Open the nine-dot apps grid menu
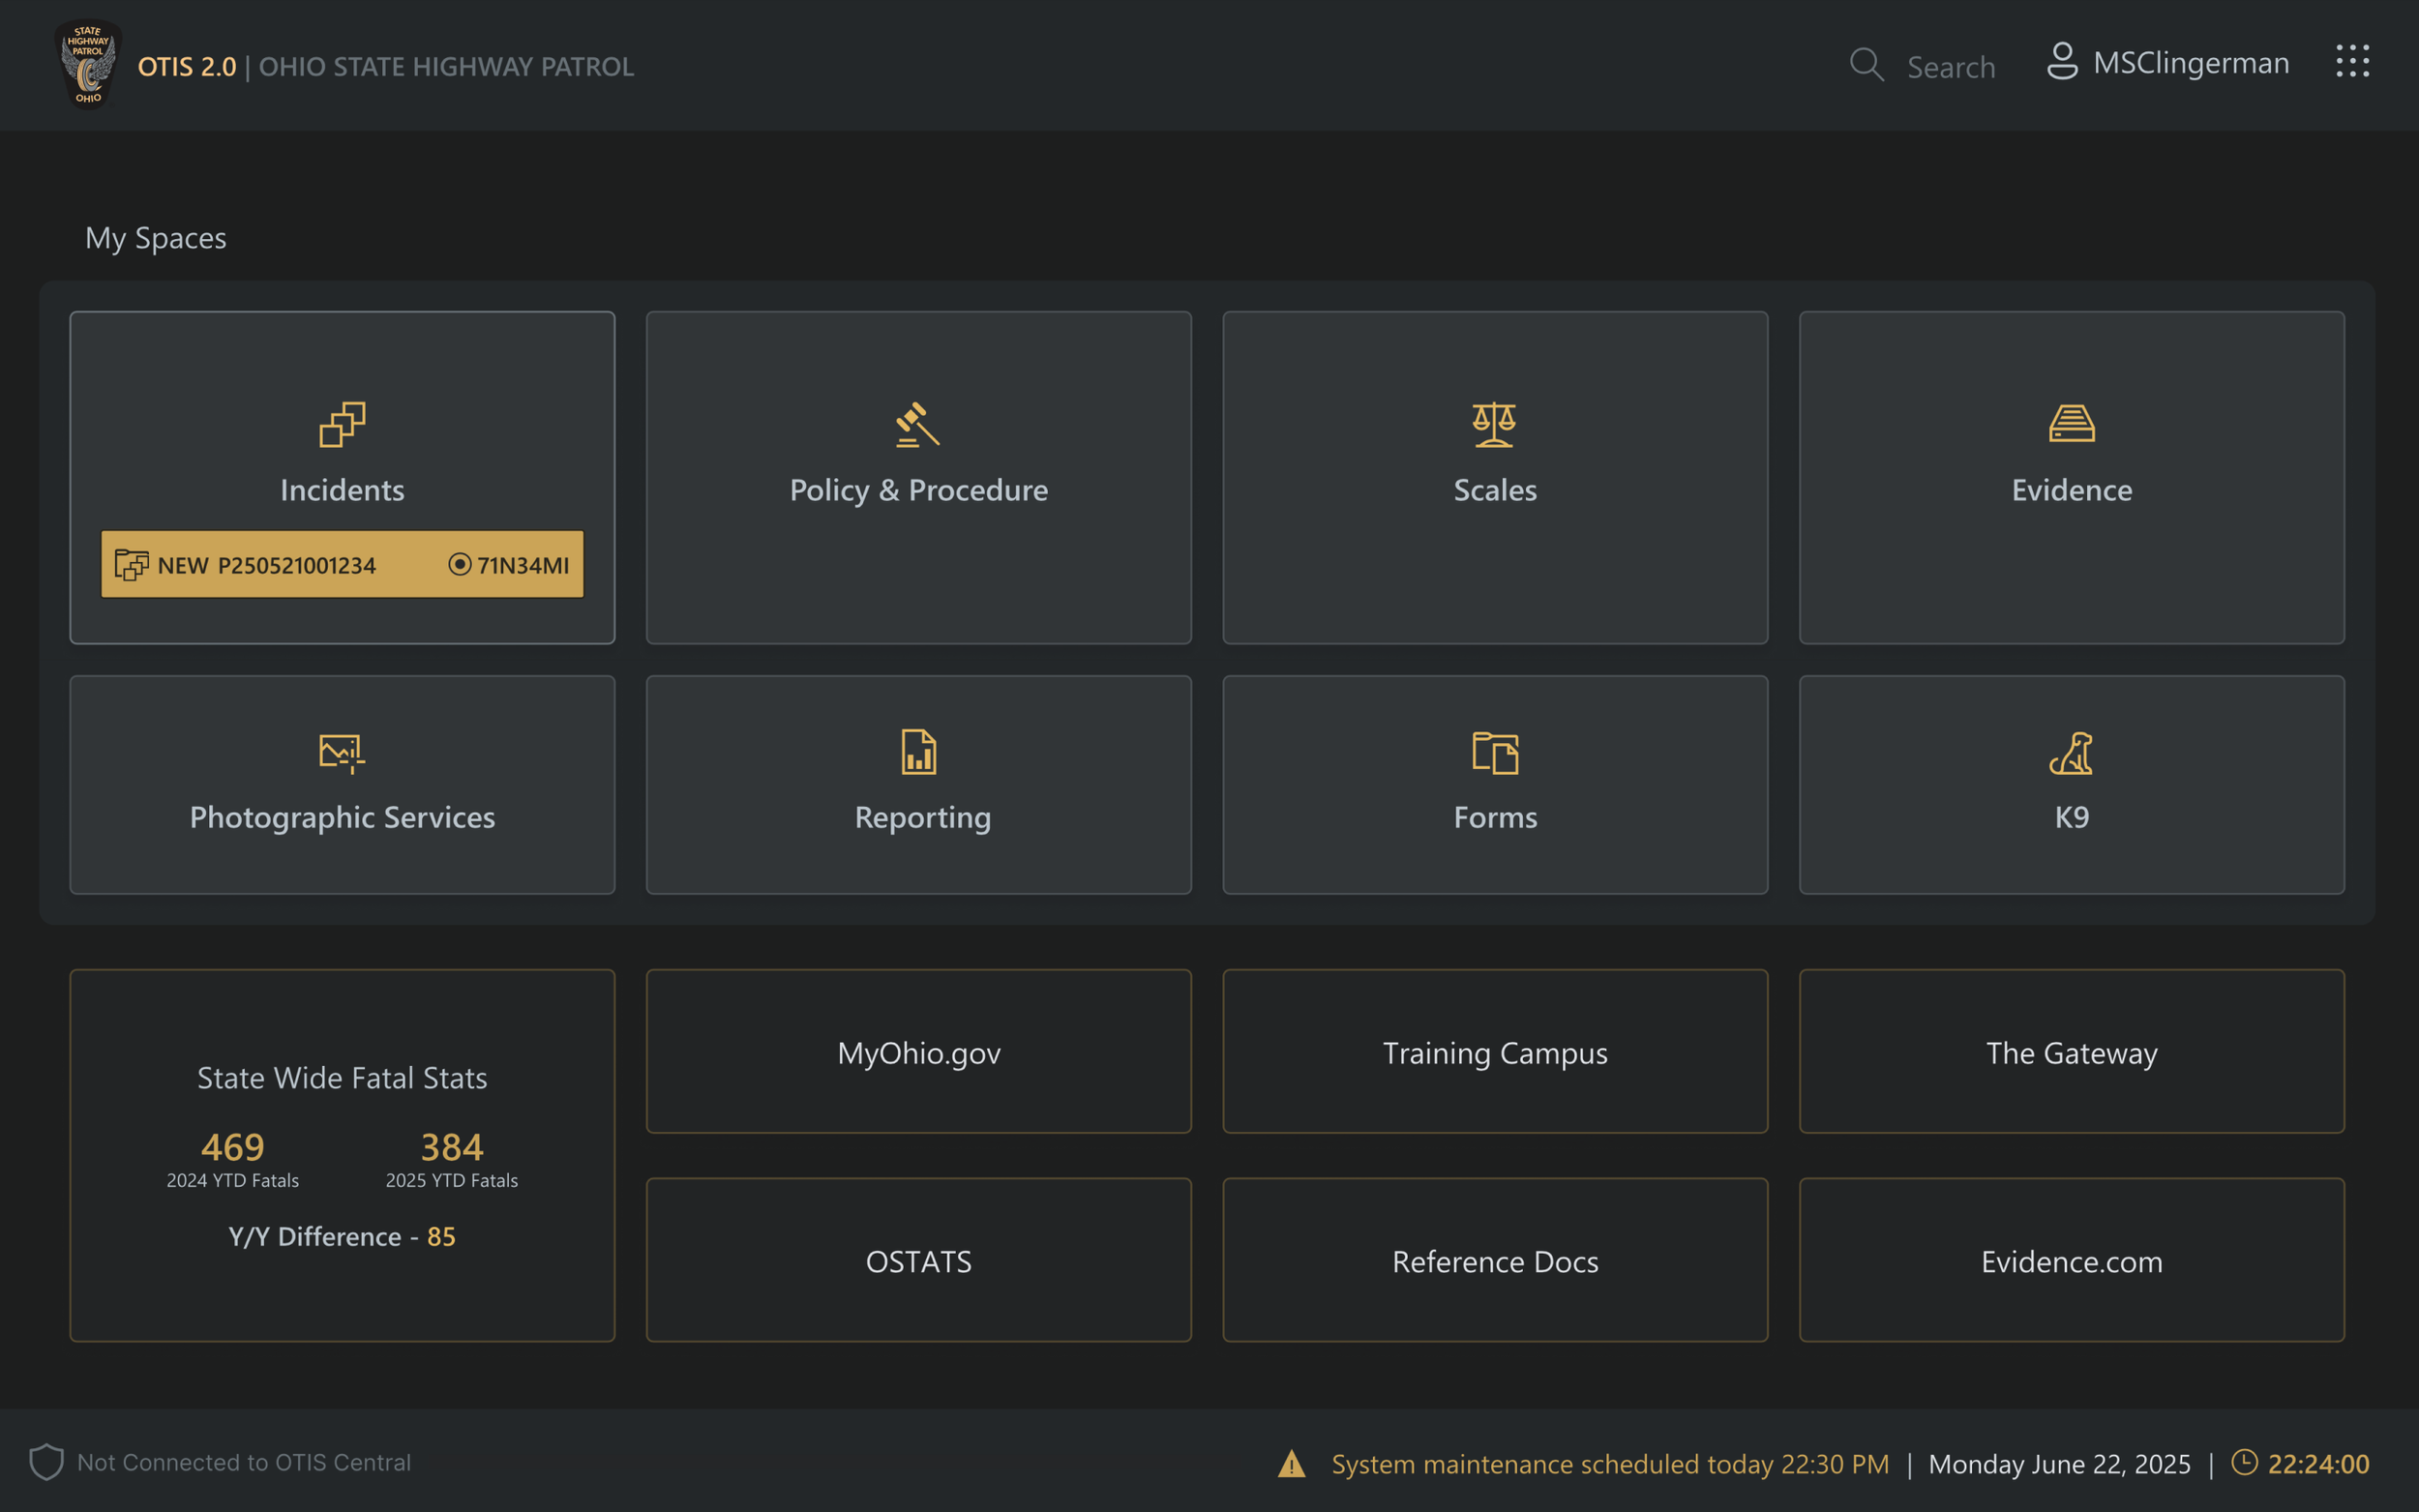This screenshot has width=2419, height=1512. click(x=2352, y=62)
